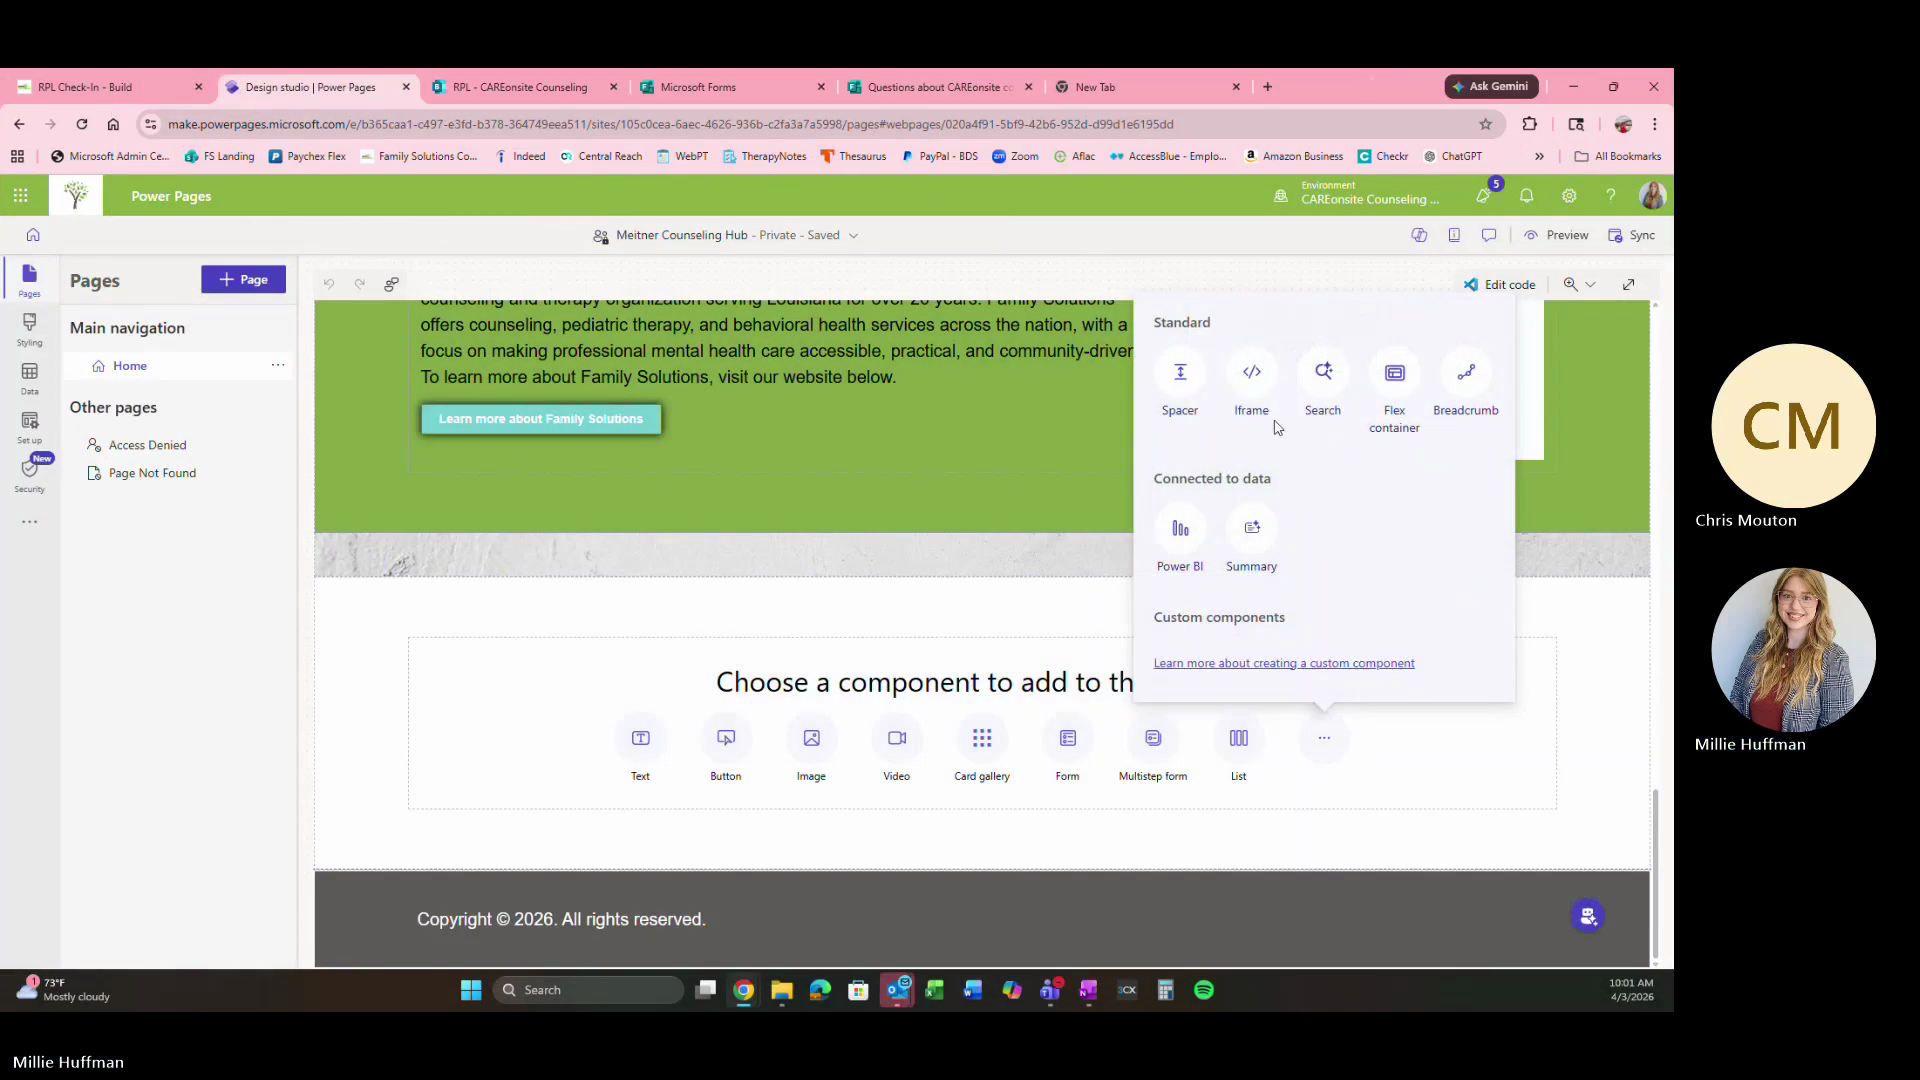Show hidden bookmarks overflow chevron

pyautogui.click(x=1539, y=156)
